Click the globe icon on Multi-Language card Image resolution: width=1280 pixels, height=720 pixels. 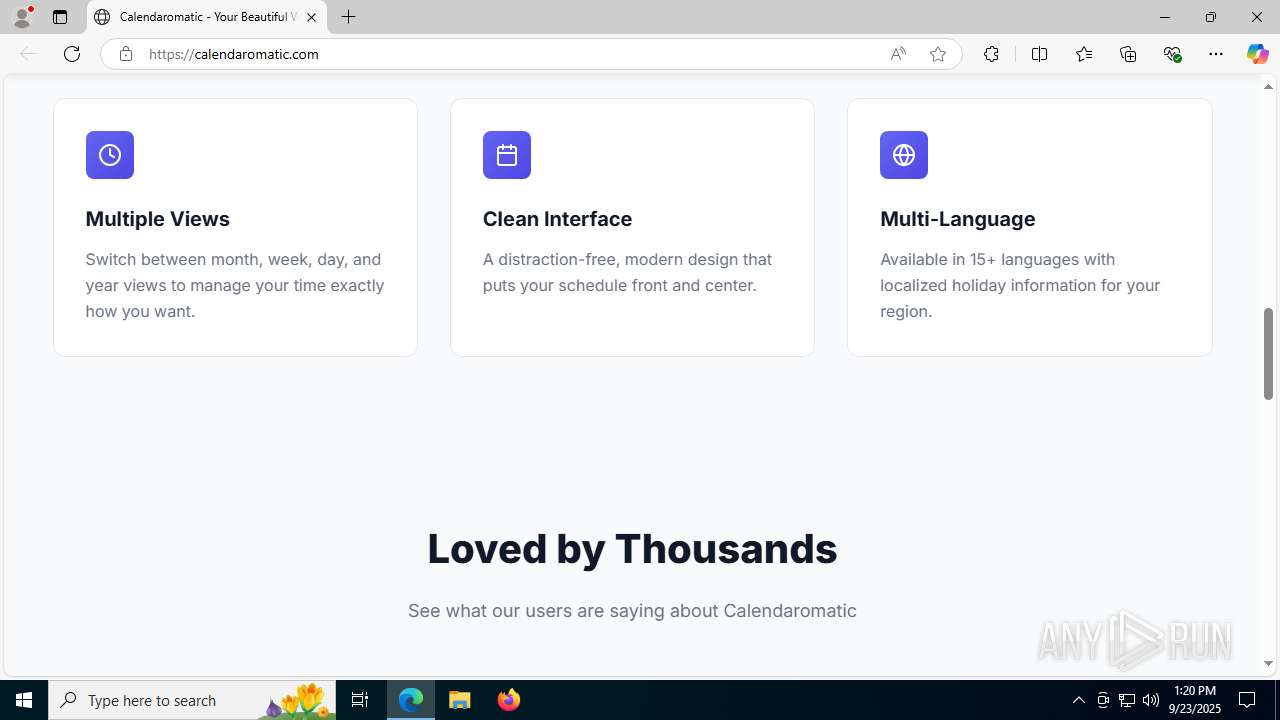point(904,155)
